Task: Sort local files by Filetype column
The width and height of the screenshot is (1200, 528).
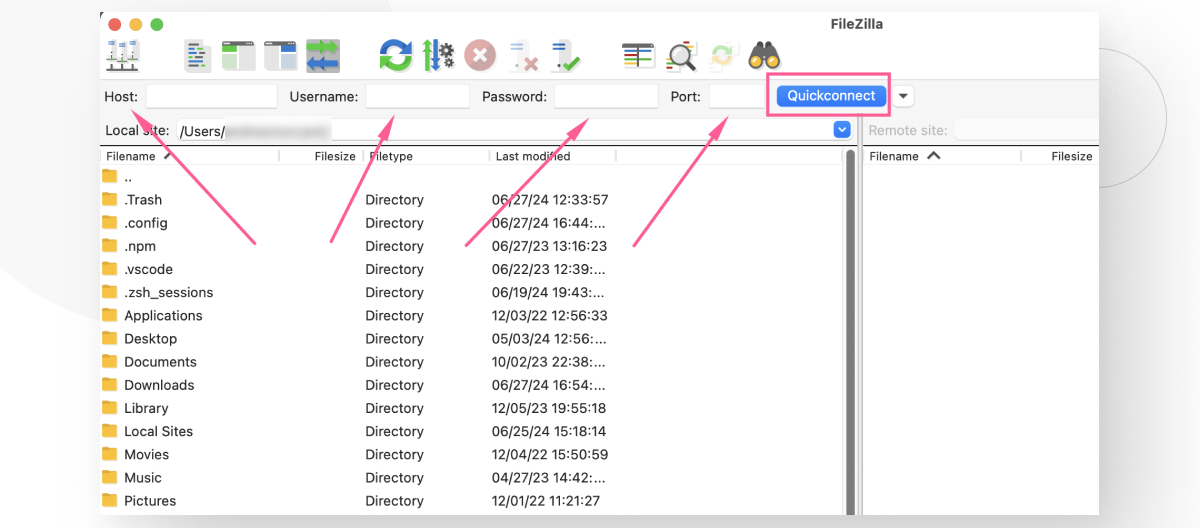Action: [x=391, y=156]
